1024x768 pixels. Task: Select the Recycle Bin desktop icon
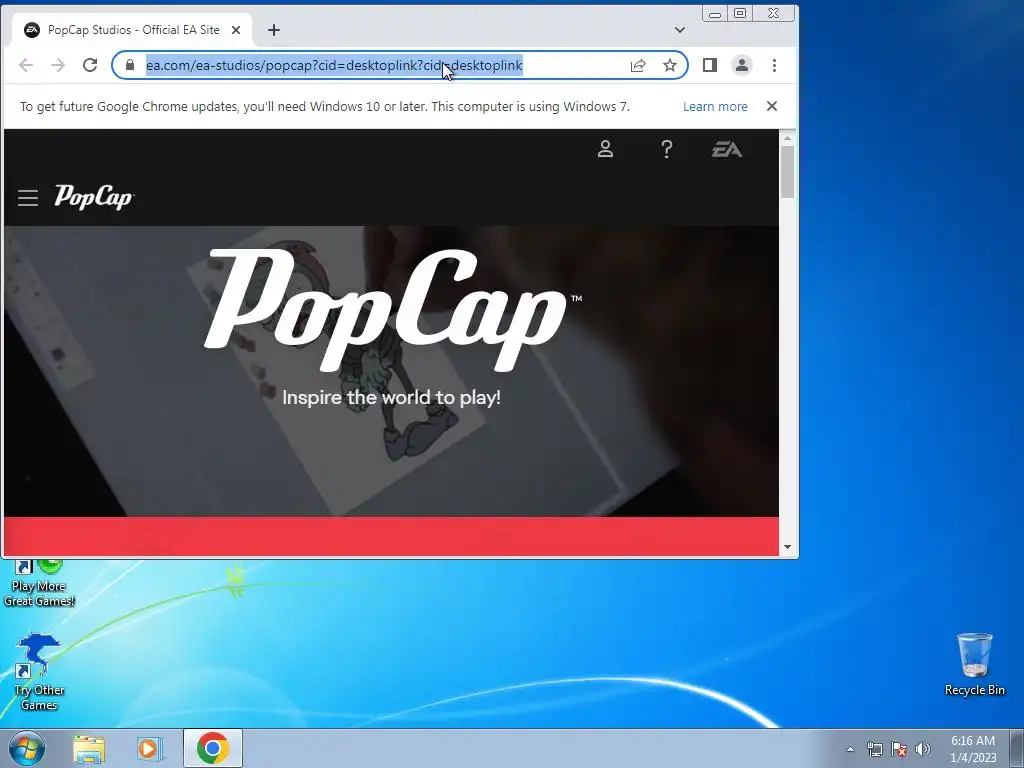point(974,664)
